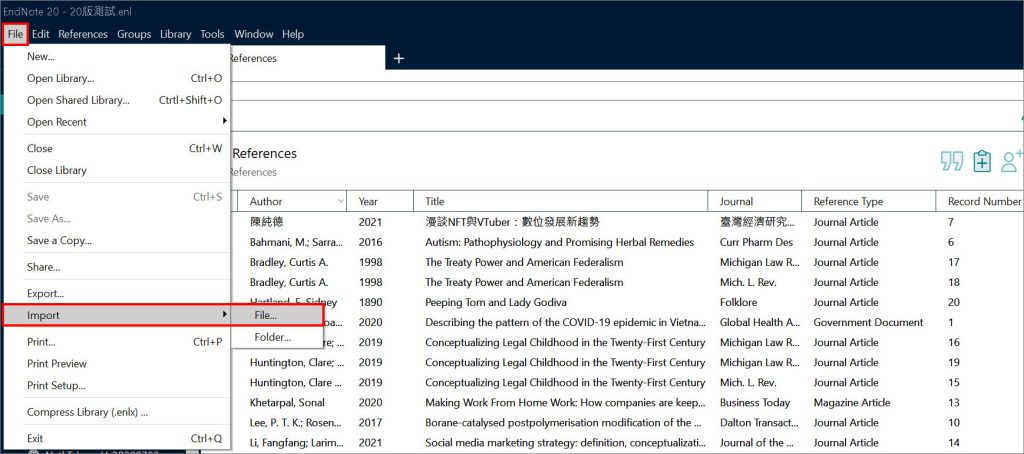Choose File... in Import submenu
Image resolution: width=1024 pixels, height=454 pixels.
pyautogui.click(x=277, y=316)
